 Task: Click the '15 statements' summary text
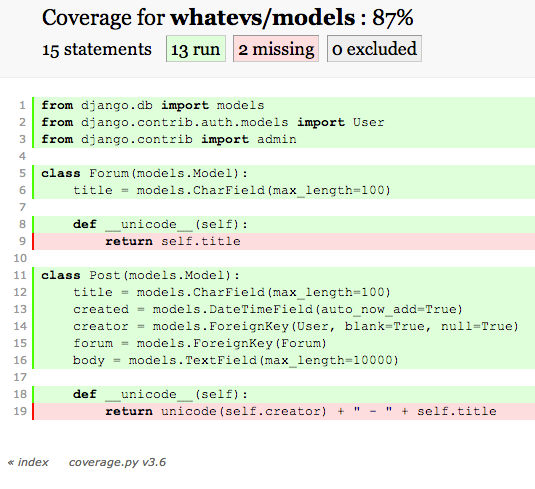[x=97, y=49]
